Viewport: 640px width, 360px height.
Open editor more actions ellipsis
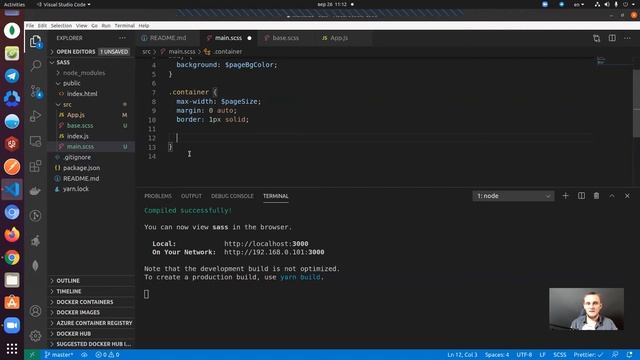coord(627,38)
